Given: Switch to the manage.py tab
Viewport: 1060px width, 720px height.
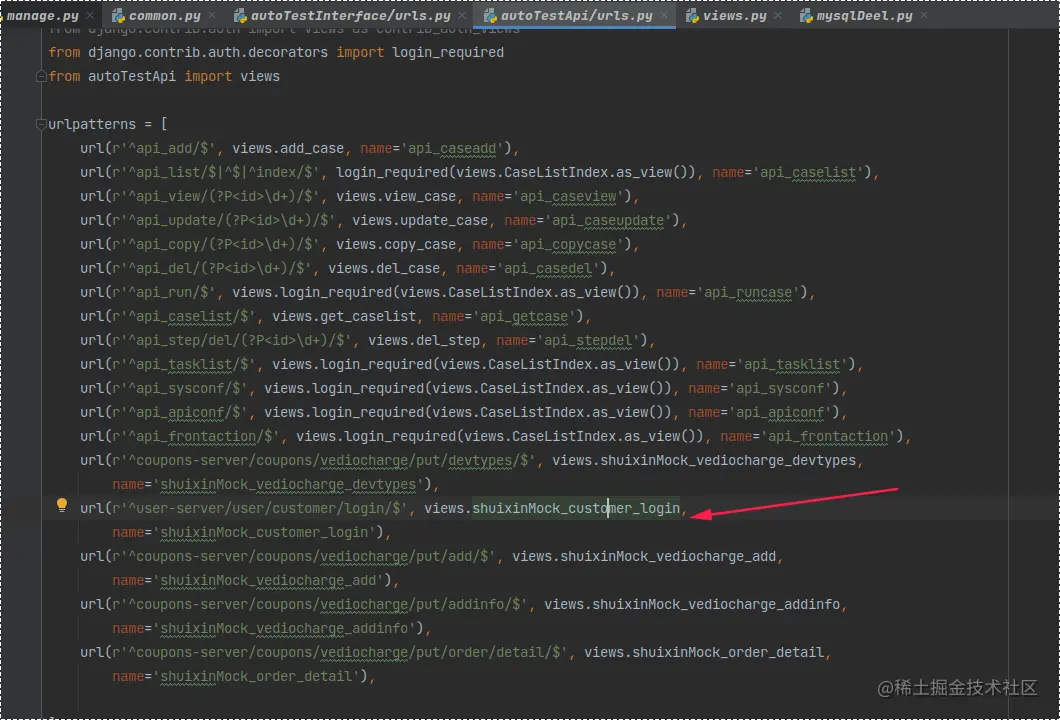Looking at the screenshot, I should pyautogui.click(x=42, y=15).
